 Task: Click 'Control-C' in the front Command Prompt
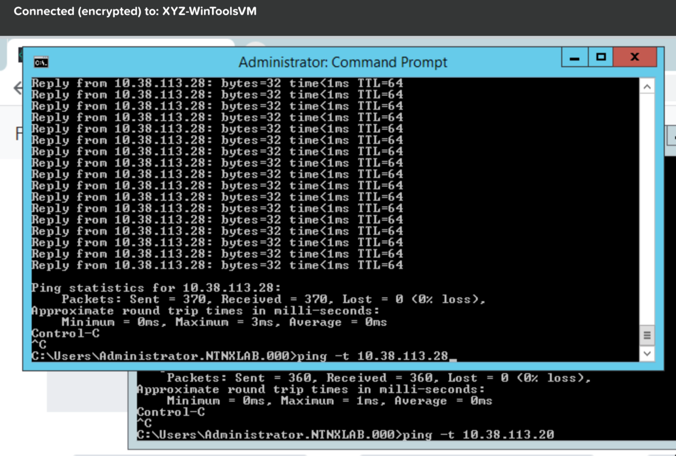(66, 334)
